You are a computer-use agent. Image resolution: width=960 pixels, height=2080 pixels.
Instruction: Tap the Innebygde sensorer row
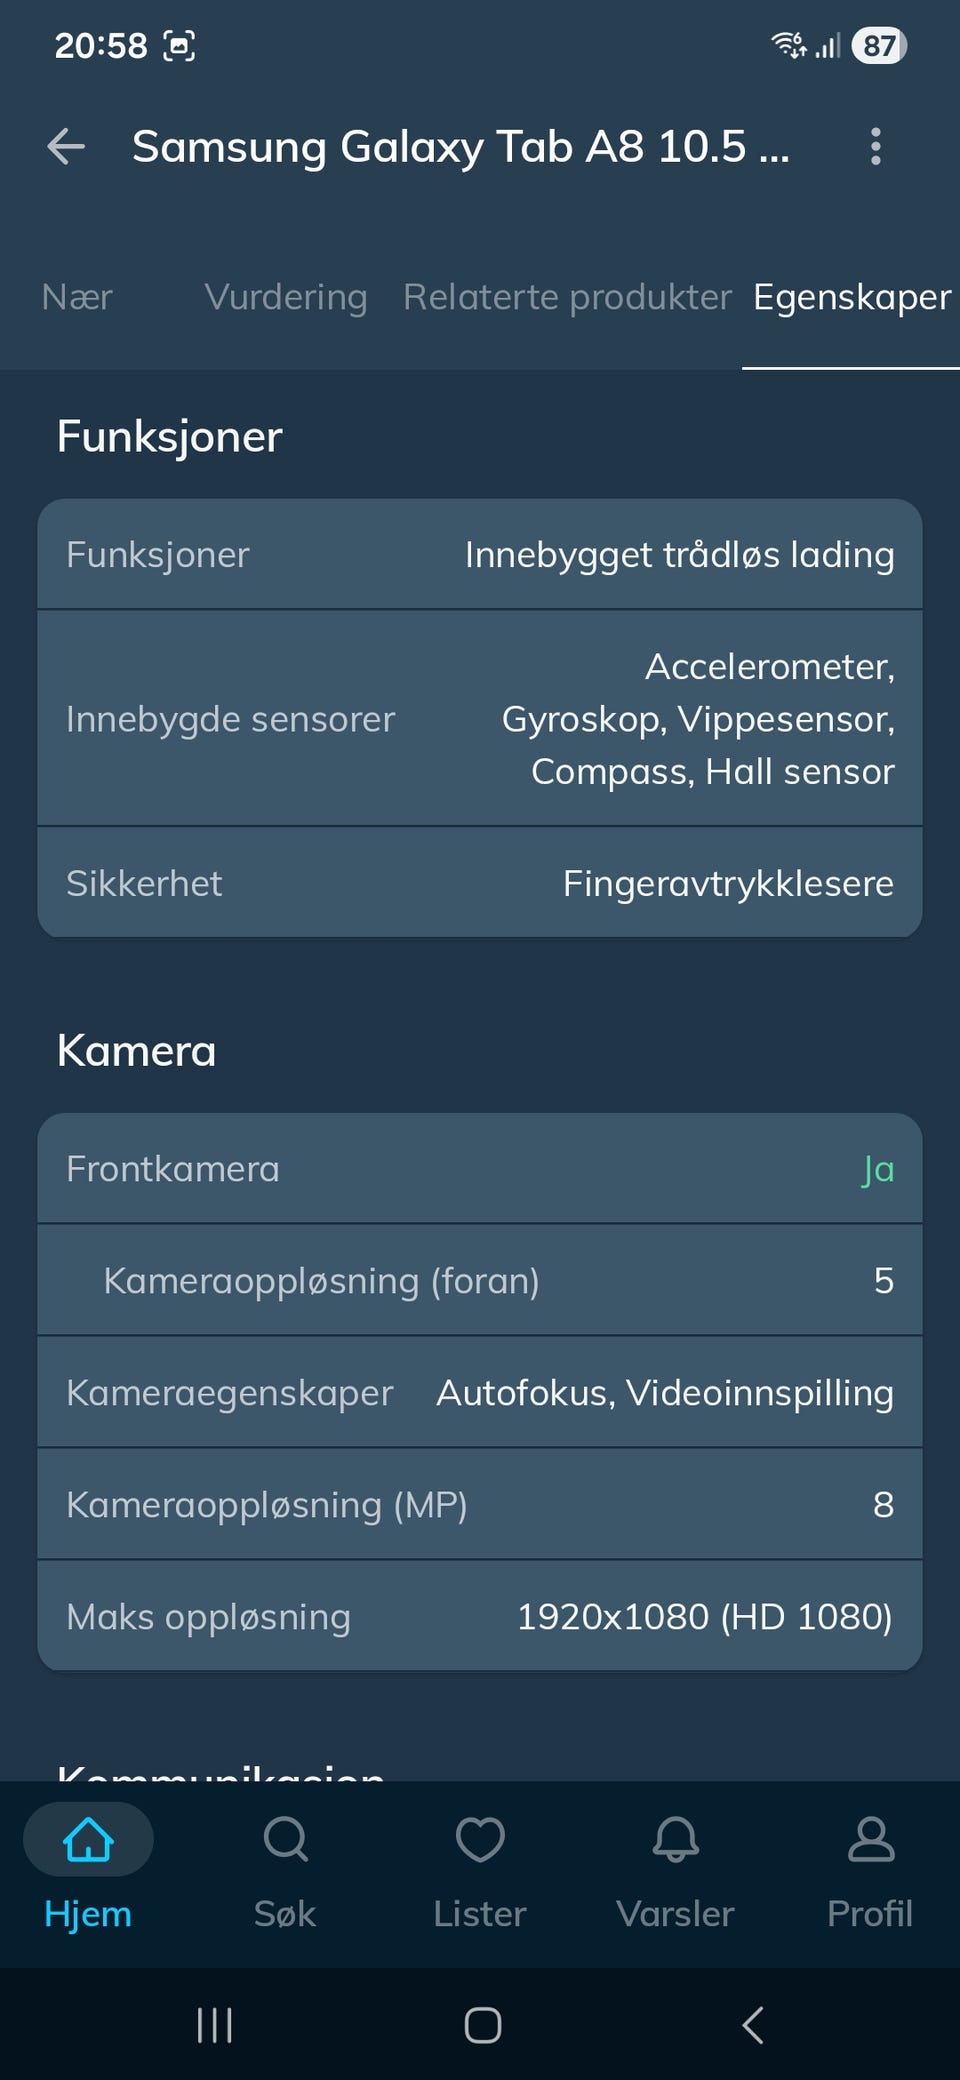click(x=480, y=718)
